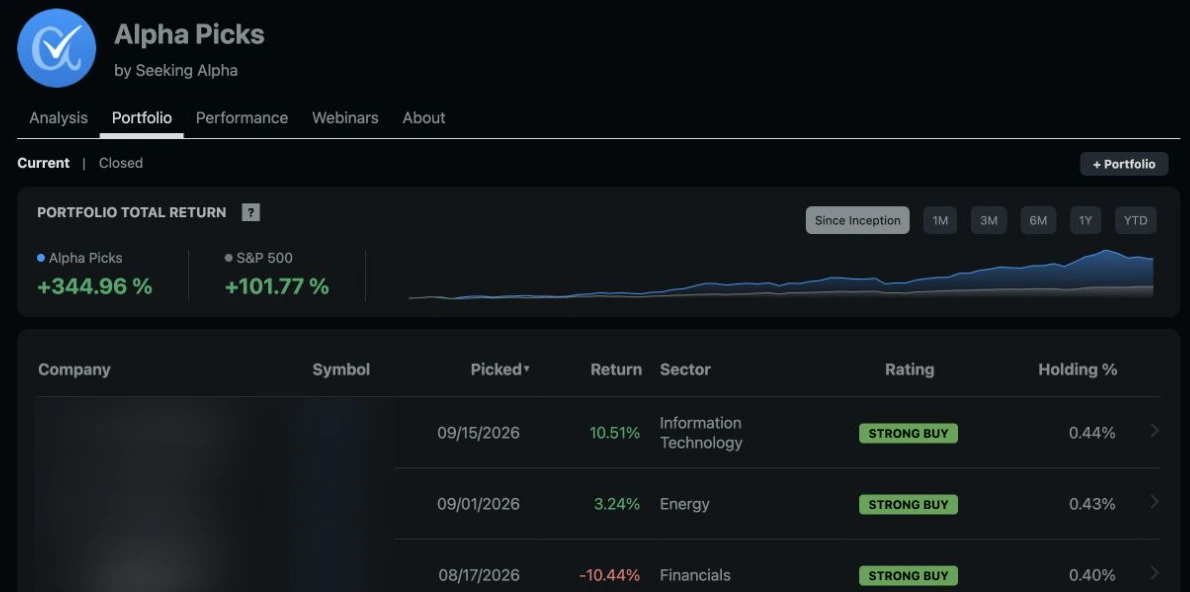Sort table by Holding % header
1190x592 pixels.
coord(1078,370)
